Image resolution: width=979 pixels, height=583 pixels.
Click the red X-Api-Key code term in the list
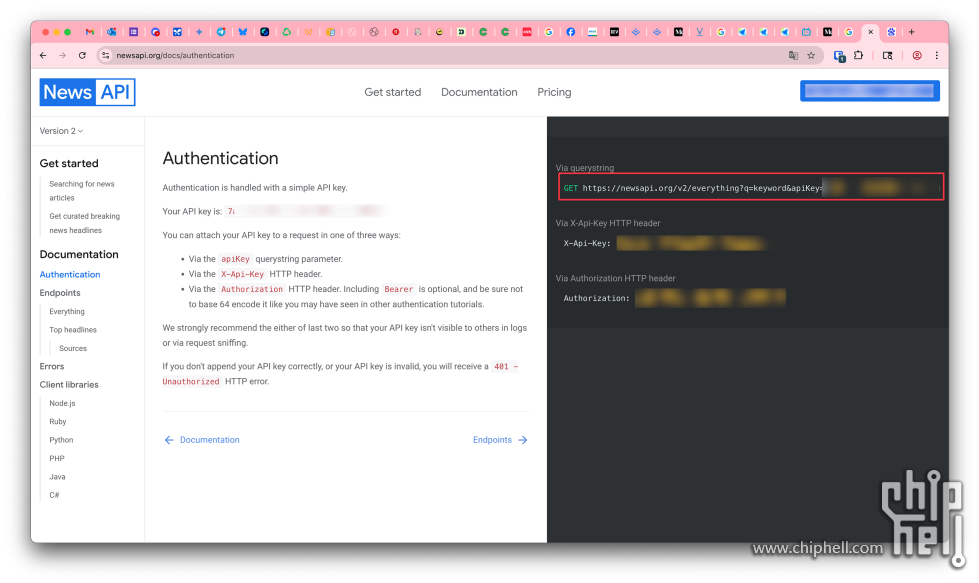242,274
